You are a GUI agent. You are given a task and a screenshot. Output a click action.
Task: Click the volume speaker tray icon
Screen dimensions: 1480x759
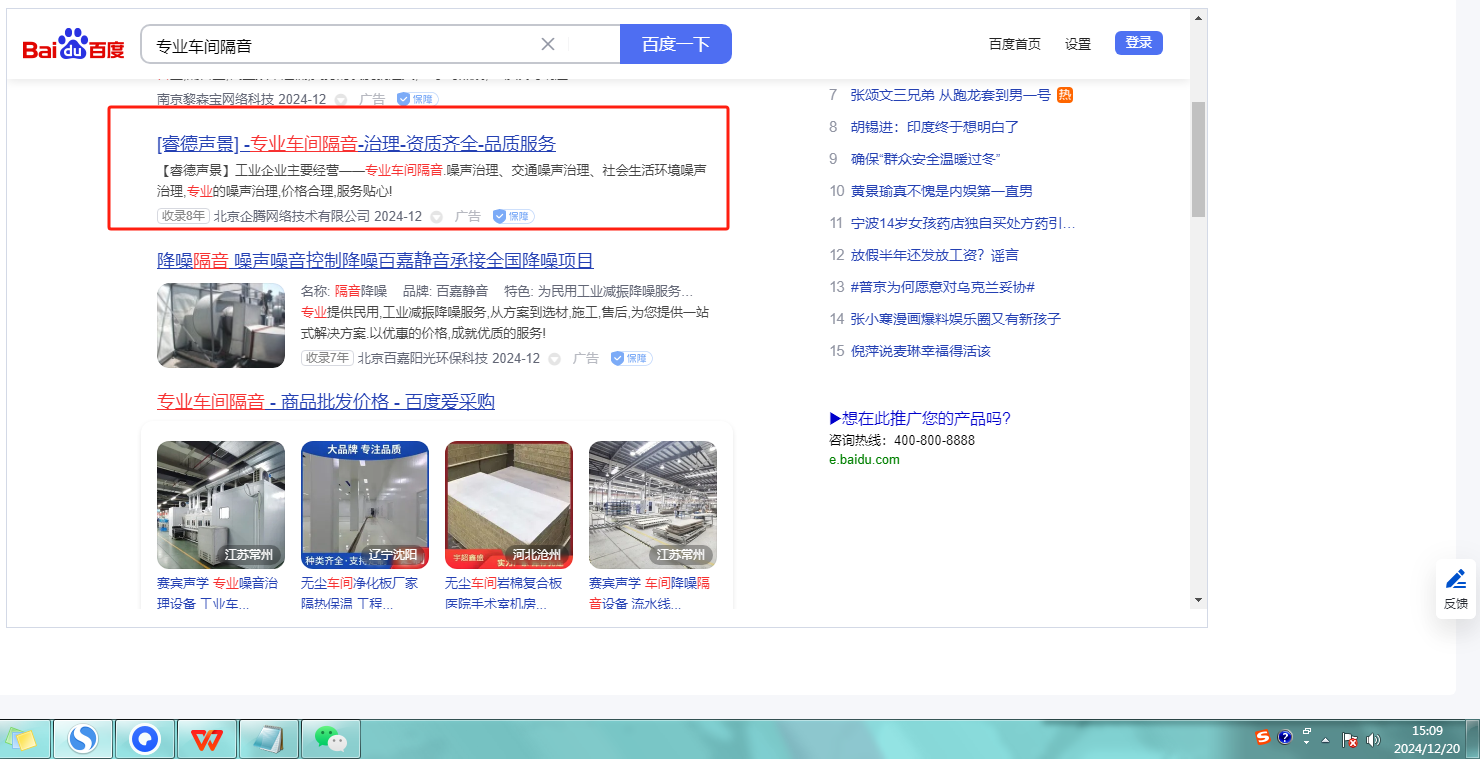coord(1373,740)
